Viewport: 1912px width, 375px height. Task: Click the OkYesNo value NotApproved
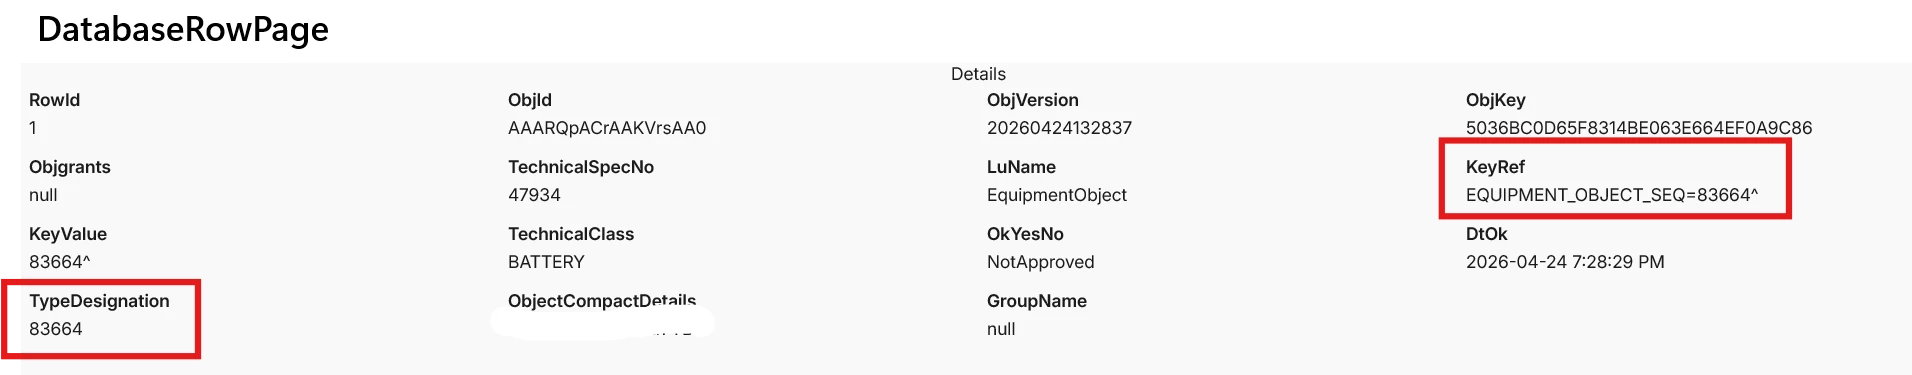coord(1041,262)
